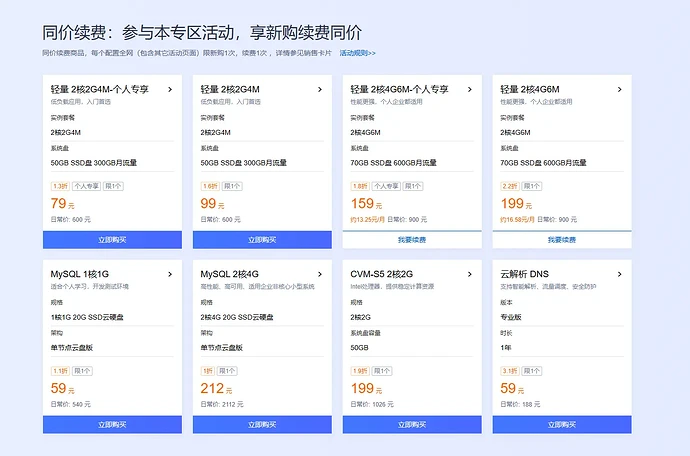Expand arrow on CVM-S5 2核2G card
The image size is (690, 456).
pyautogui.click(x=470, y=274)
